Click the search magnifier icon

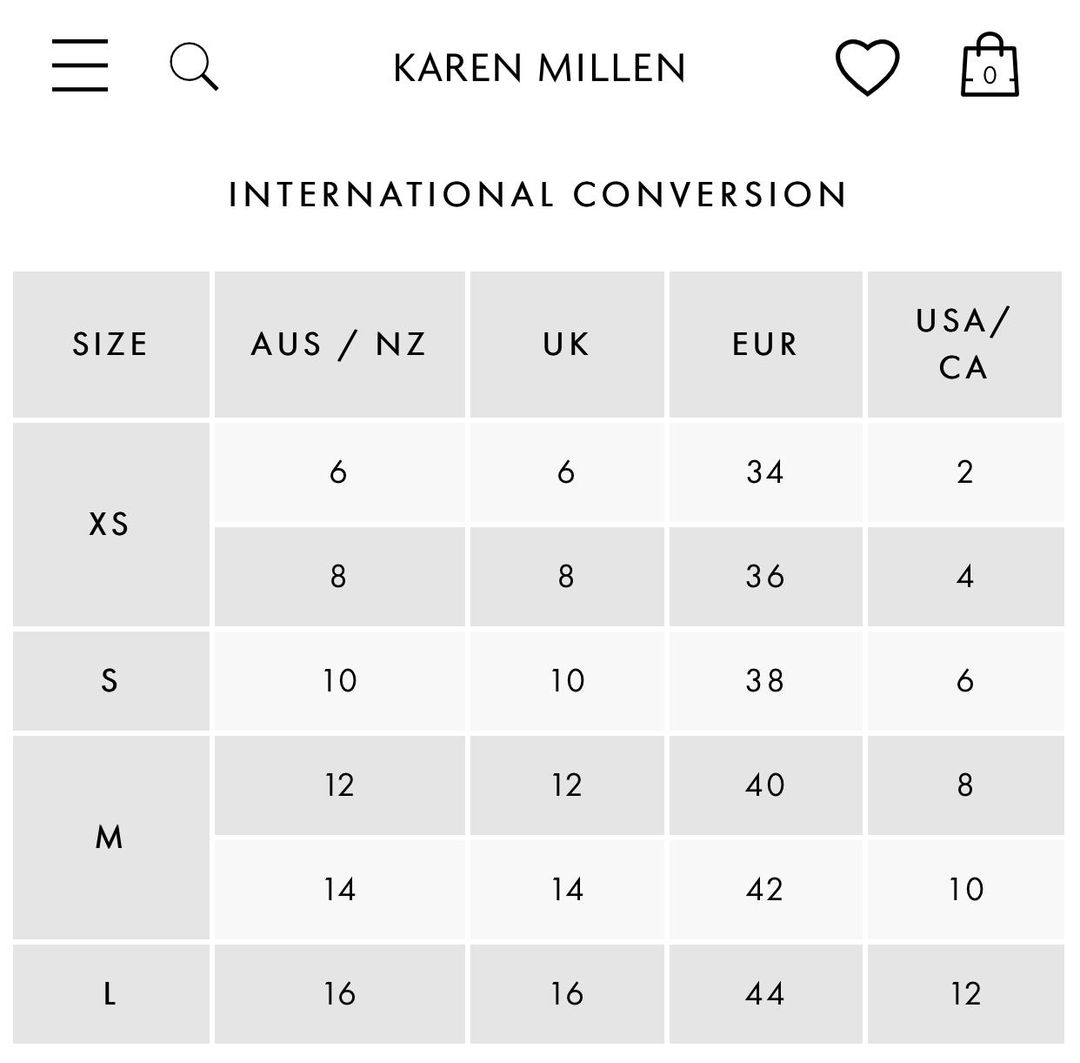193,67
